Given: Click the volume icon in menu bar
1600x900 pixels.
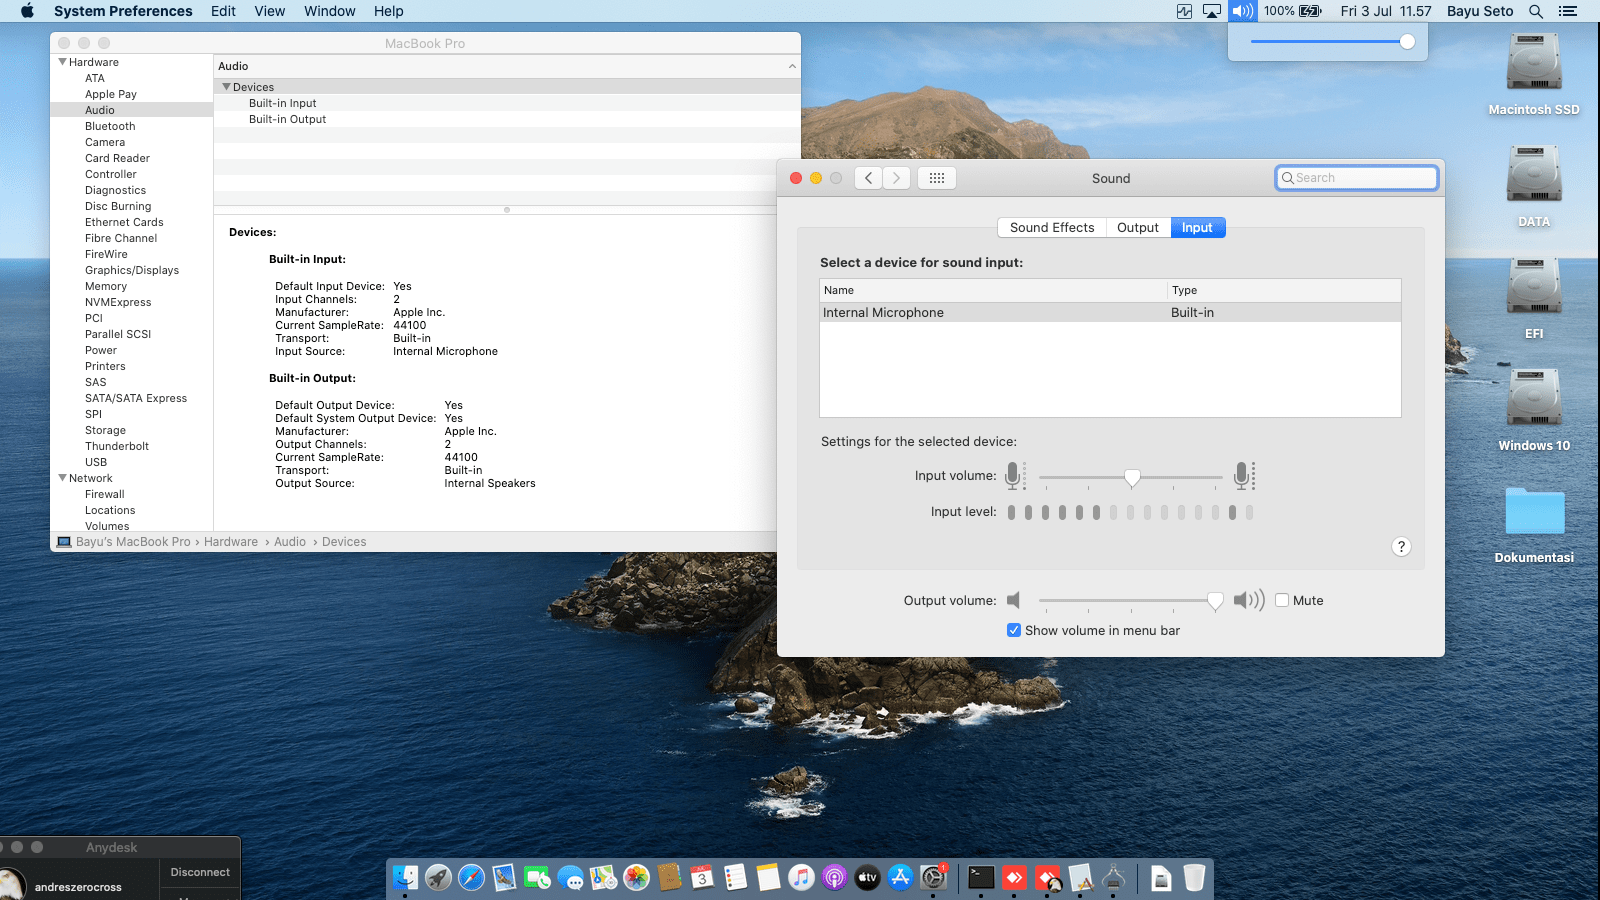Looking at the screenshot, I should pyautogui.click(x=1242, y=11).
